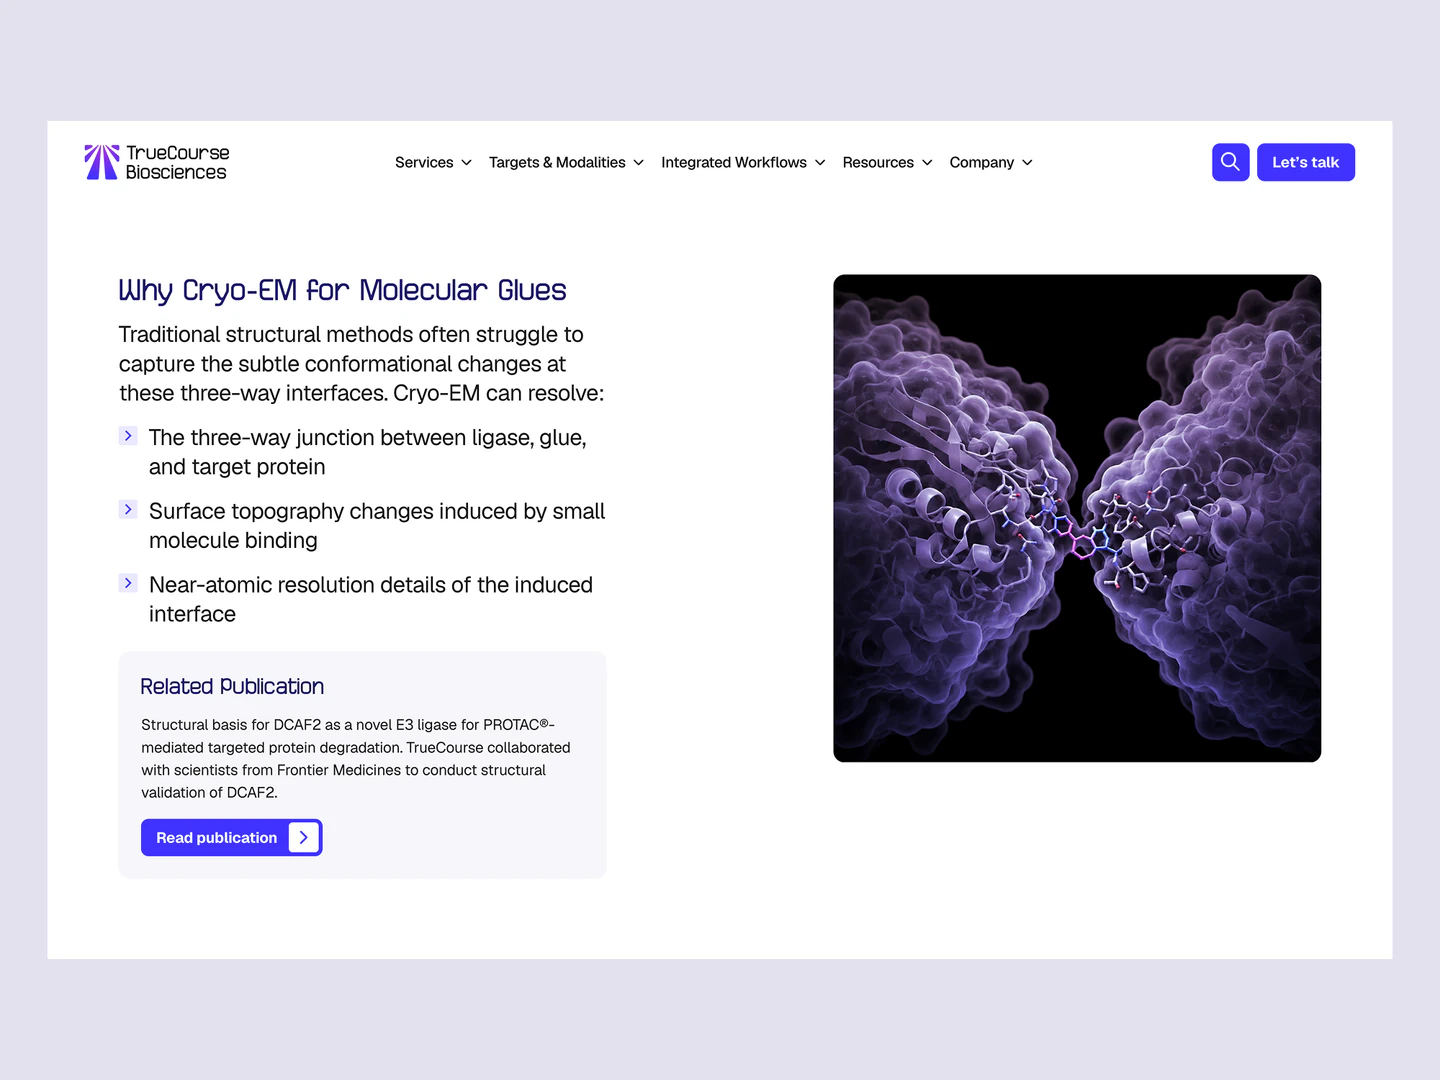Open the Targets & Modalities menu
This screenshot has height=1080, width=1440.
[x=567, y=162]
